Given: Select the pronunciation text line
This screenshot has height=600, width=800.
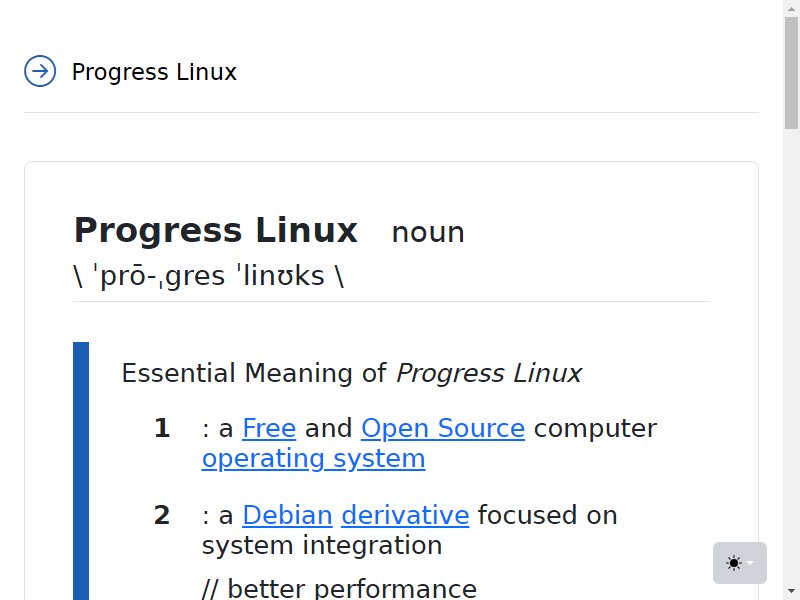Looking at the screenshot, I should (x=209, y=276).
